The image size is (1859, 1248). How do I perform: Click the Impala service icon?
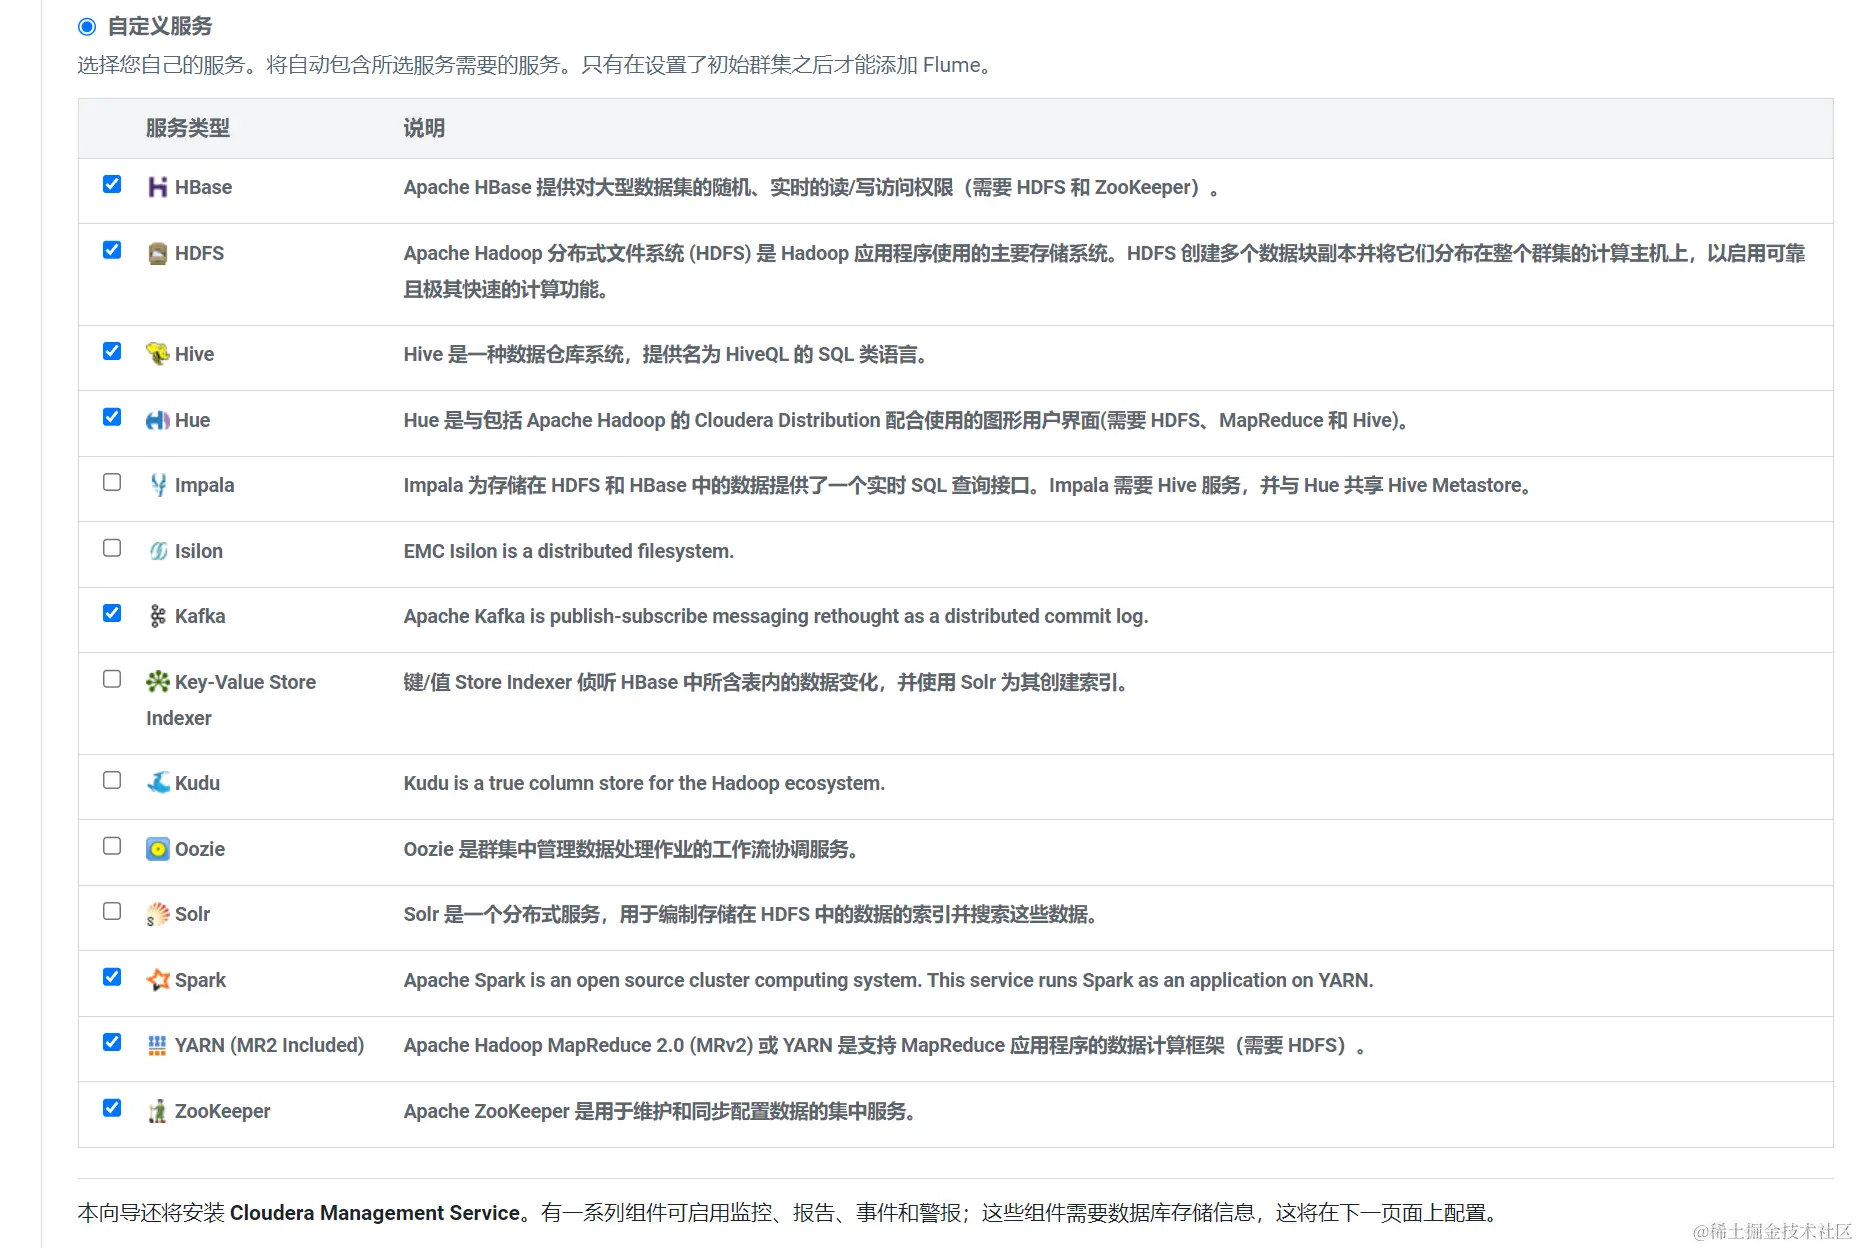(x=157, y=485)
